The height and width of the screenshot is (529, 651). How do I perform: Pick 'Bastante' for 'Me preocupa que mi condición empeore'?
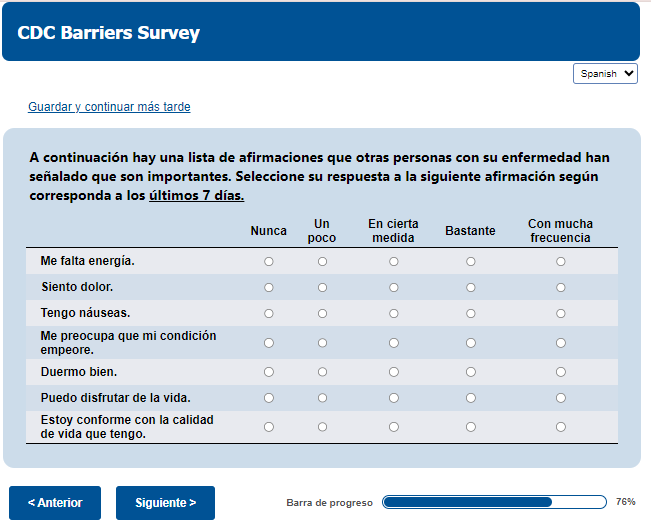470,343
